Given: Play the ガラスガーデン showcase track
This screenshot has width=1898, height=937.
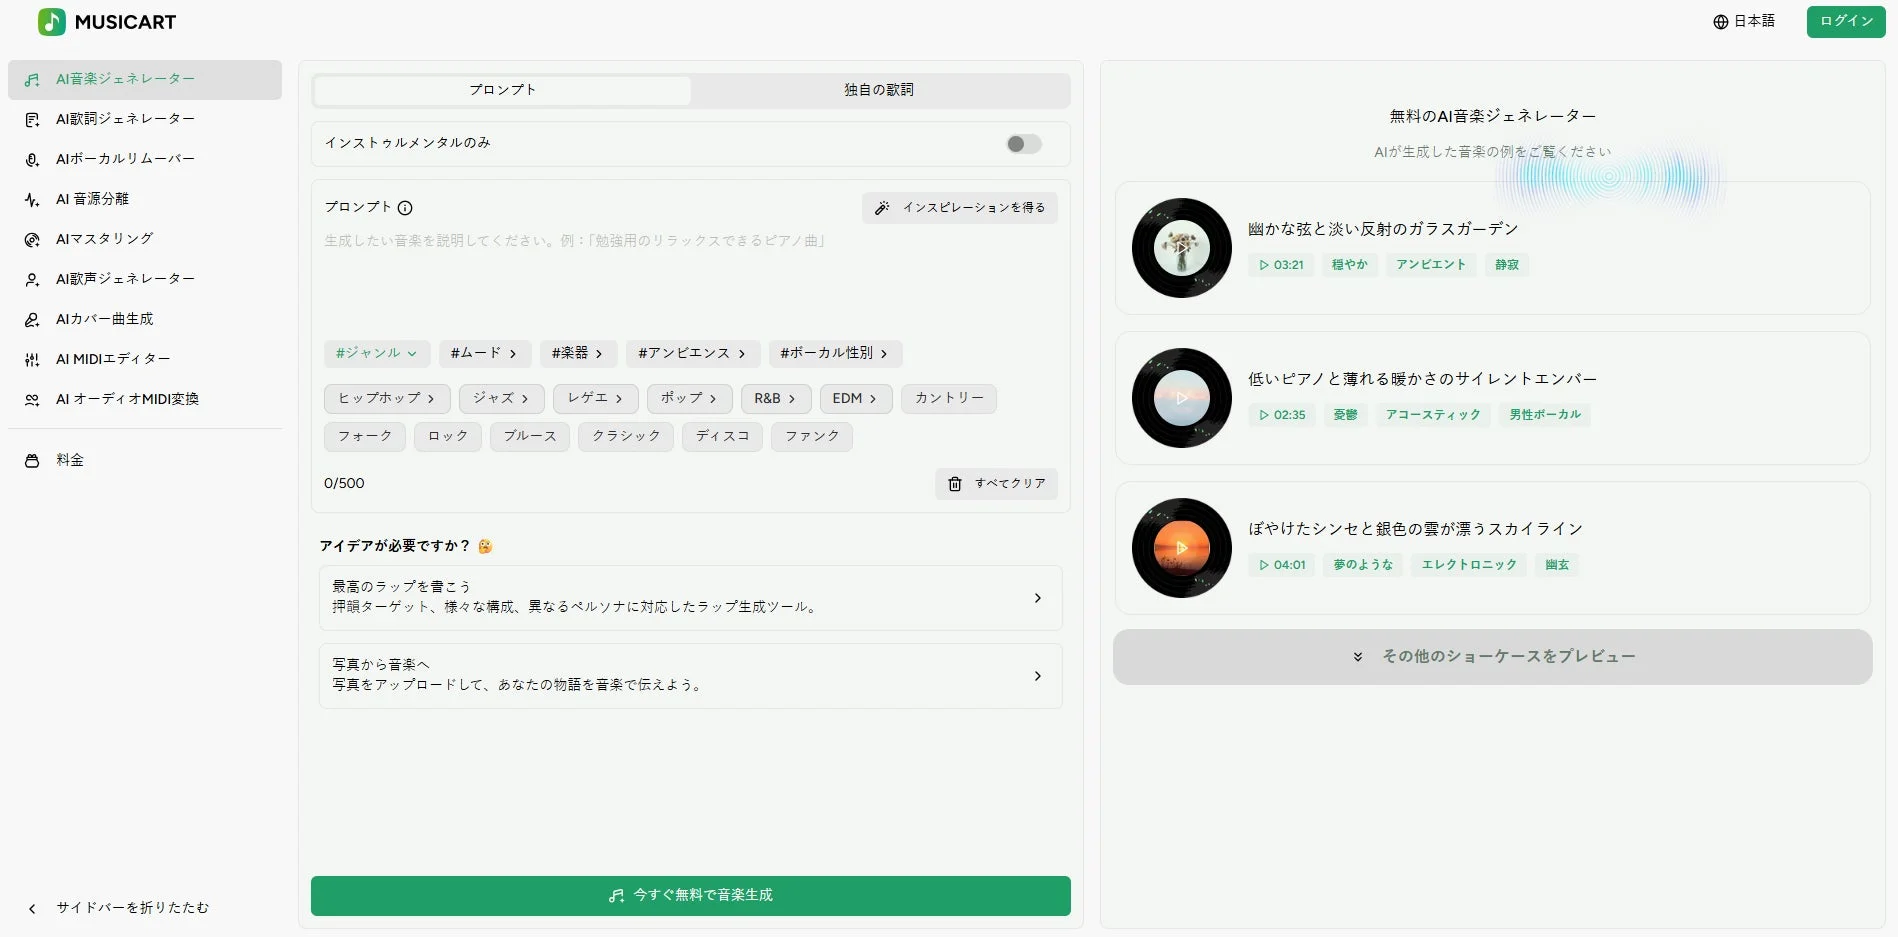Looking at the screenshot, I should pos(1181,248).
